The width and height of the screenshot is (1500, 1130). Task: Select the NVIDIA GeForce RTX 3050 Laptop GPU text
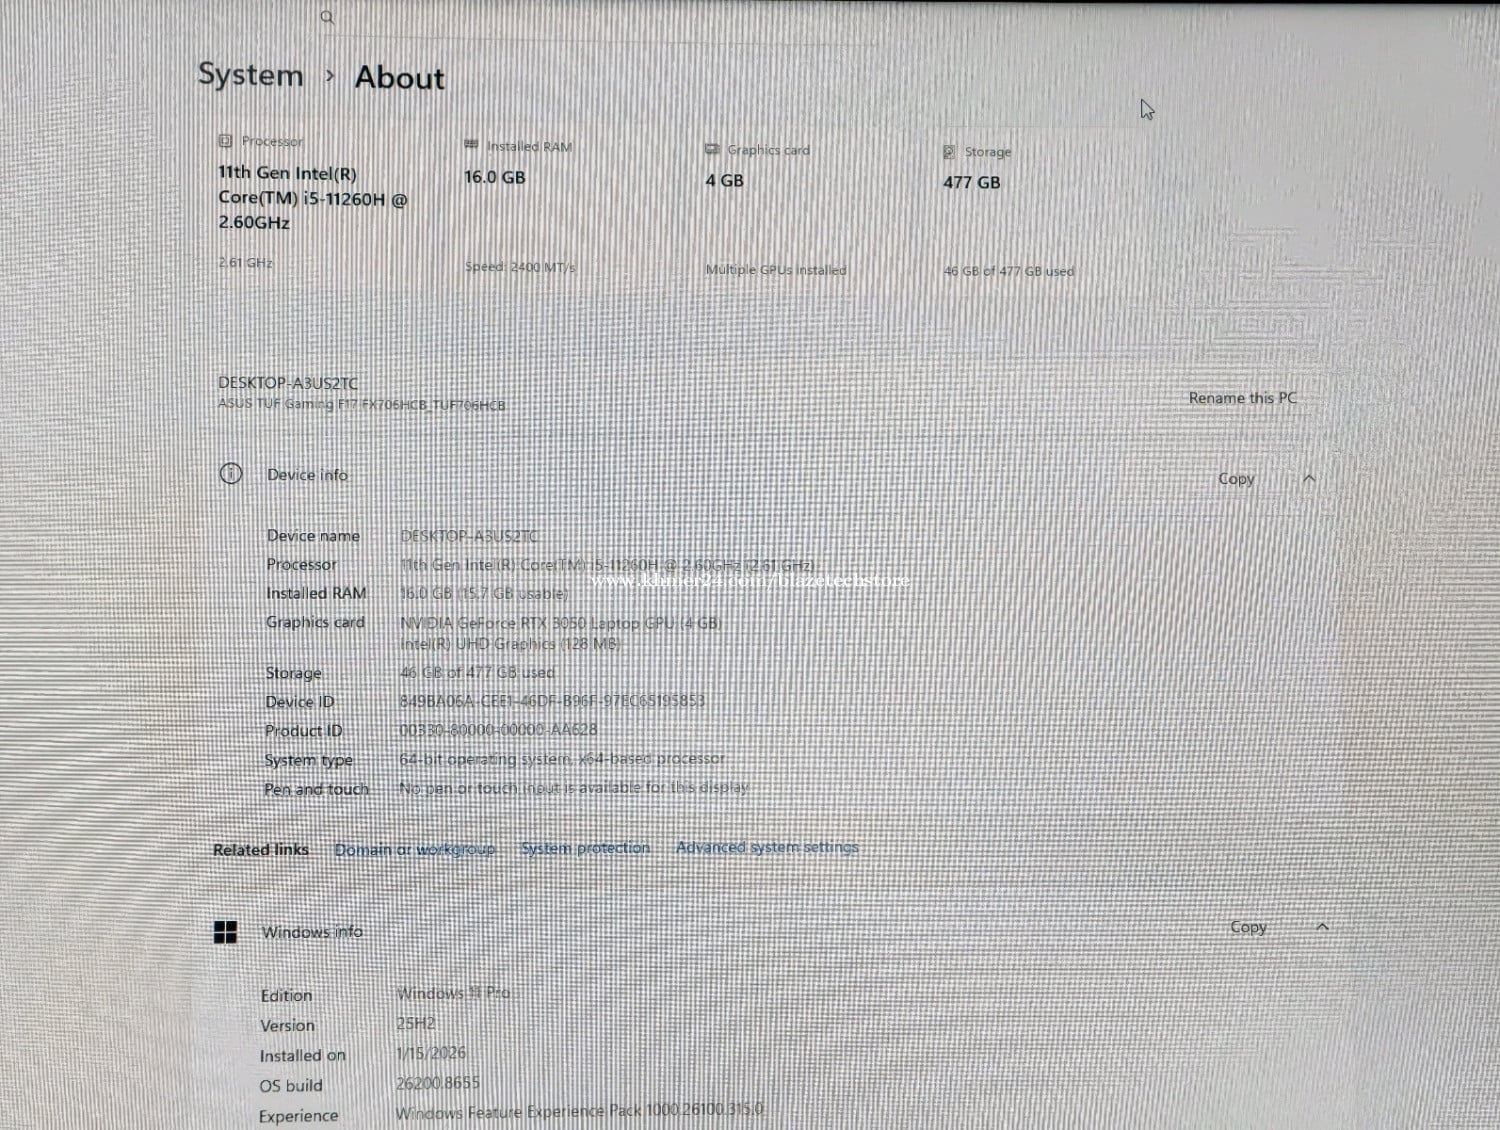point(560,623)
